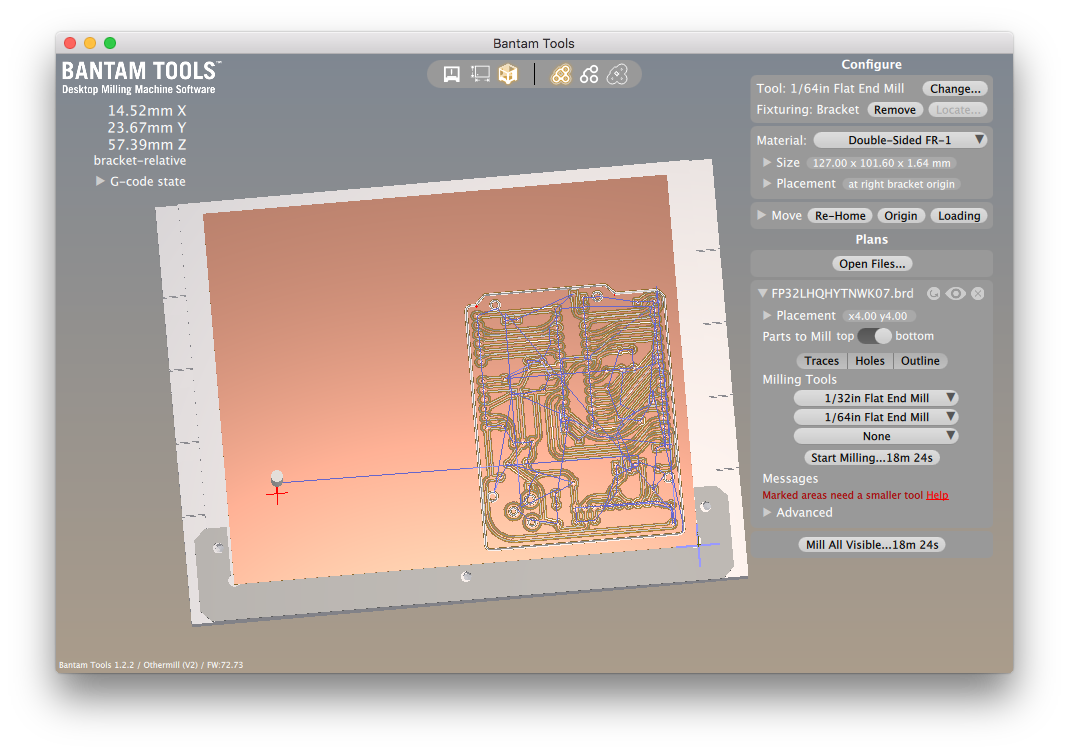This screenshot has height=753, width=1069.
Task: Click Start Milling...18m 24s
Action: pyautogui.click(x=872, y=458)
